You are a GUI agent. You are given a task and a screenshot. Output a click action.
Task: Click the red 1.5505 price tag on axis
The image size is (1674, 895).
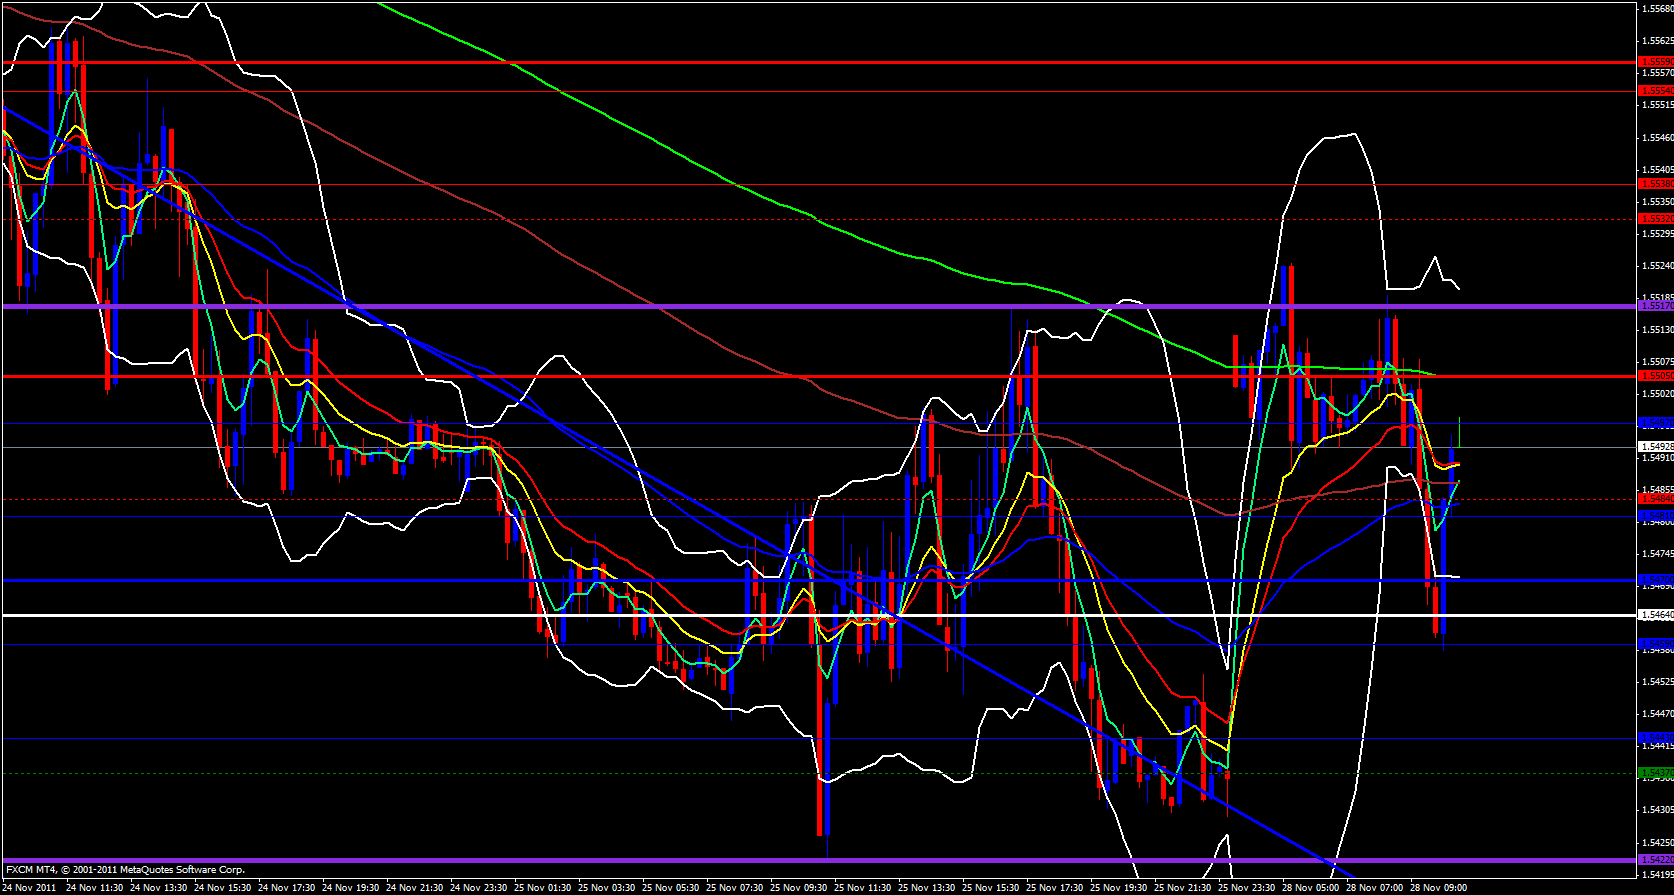(x=1655, y=376)
